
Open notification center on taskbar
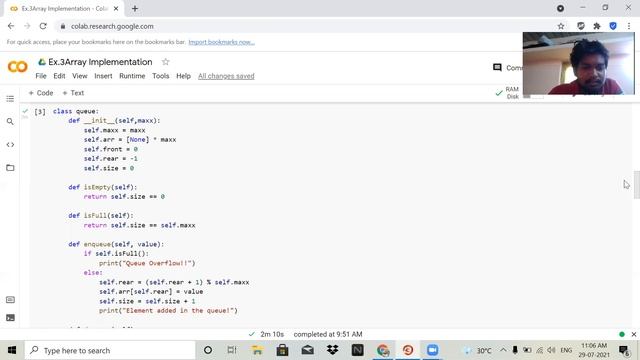(x=623, y=350)
